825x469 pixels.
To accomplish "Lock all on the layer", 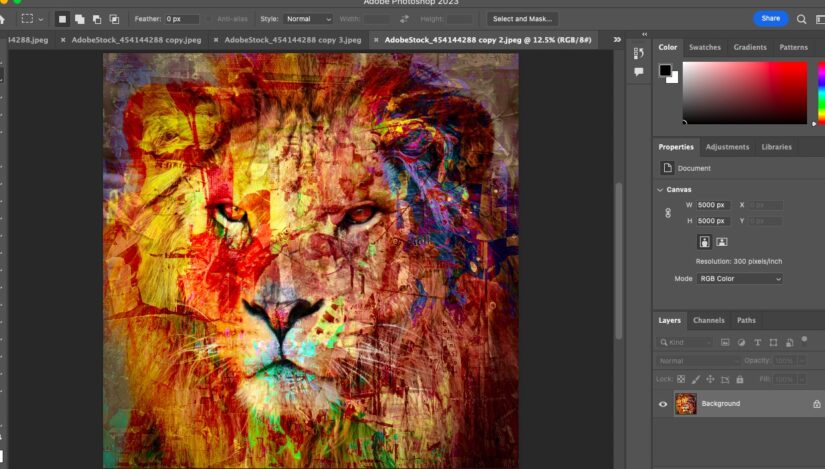I will [740, 379].
